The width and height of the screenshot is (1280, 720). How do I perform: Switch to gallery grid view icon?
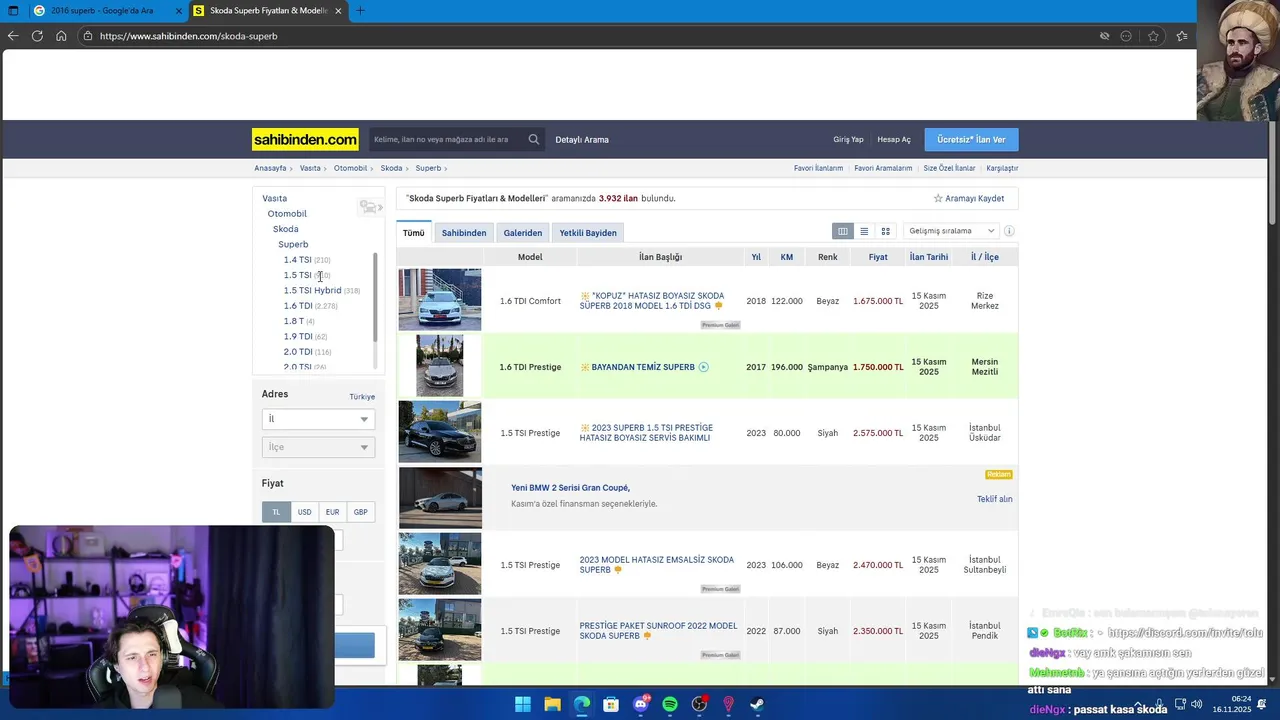click(x=885, y=231)
